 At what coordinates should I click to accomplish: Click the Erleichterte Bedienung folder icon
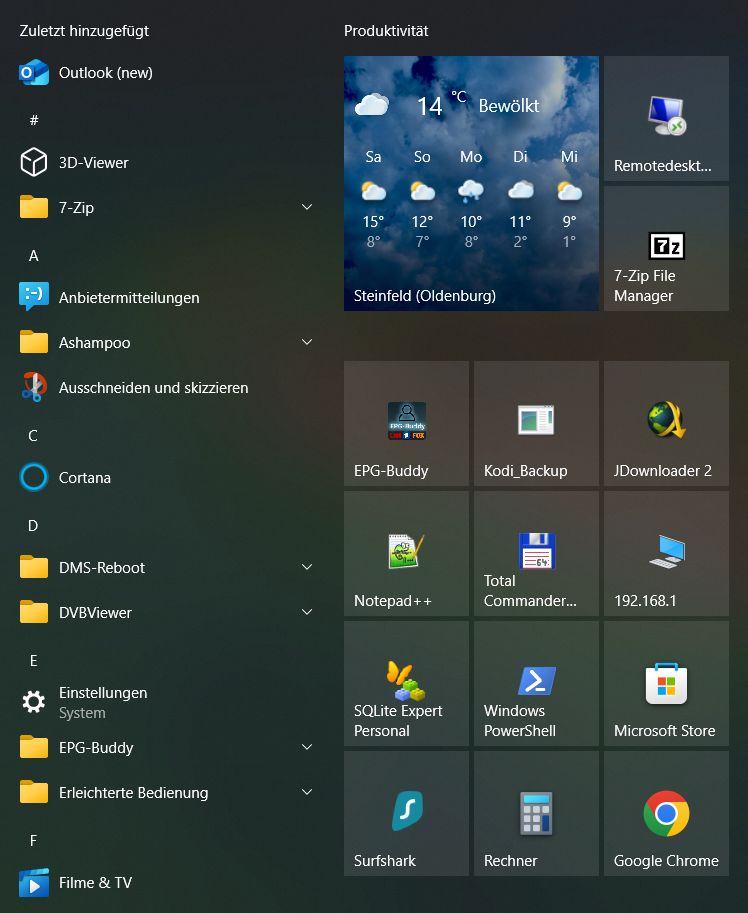(34, 791)
